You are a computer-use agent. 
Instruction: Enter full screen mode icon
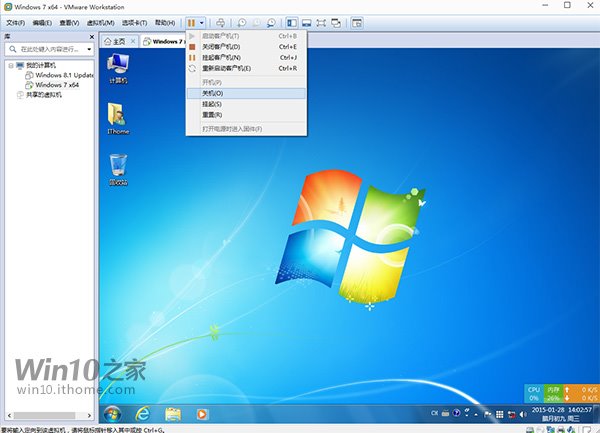click(x=321, y=23)
